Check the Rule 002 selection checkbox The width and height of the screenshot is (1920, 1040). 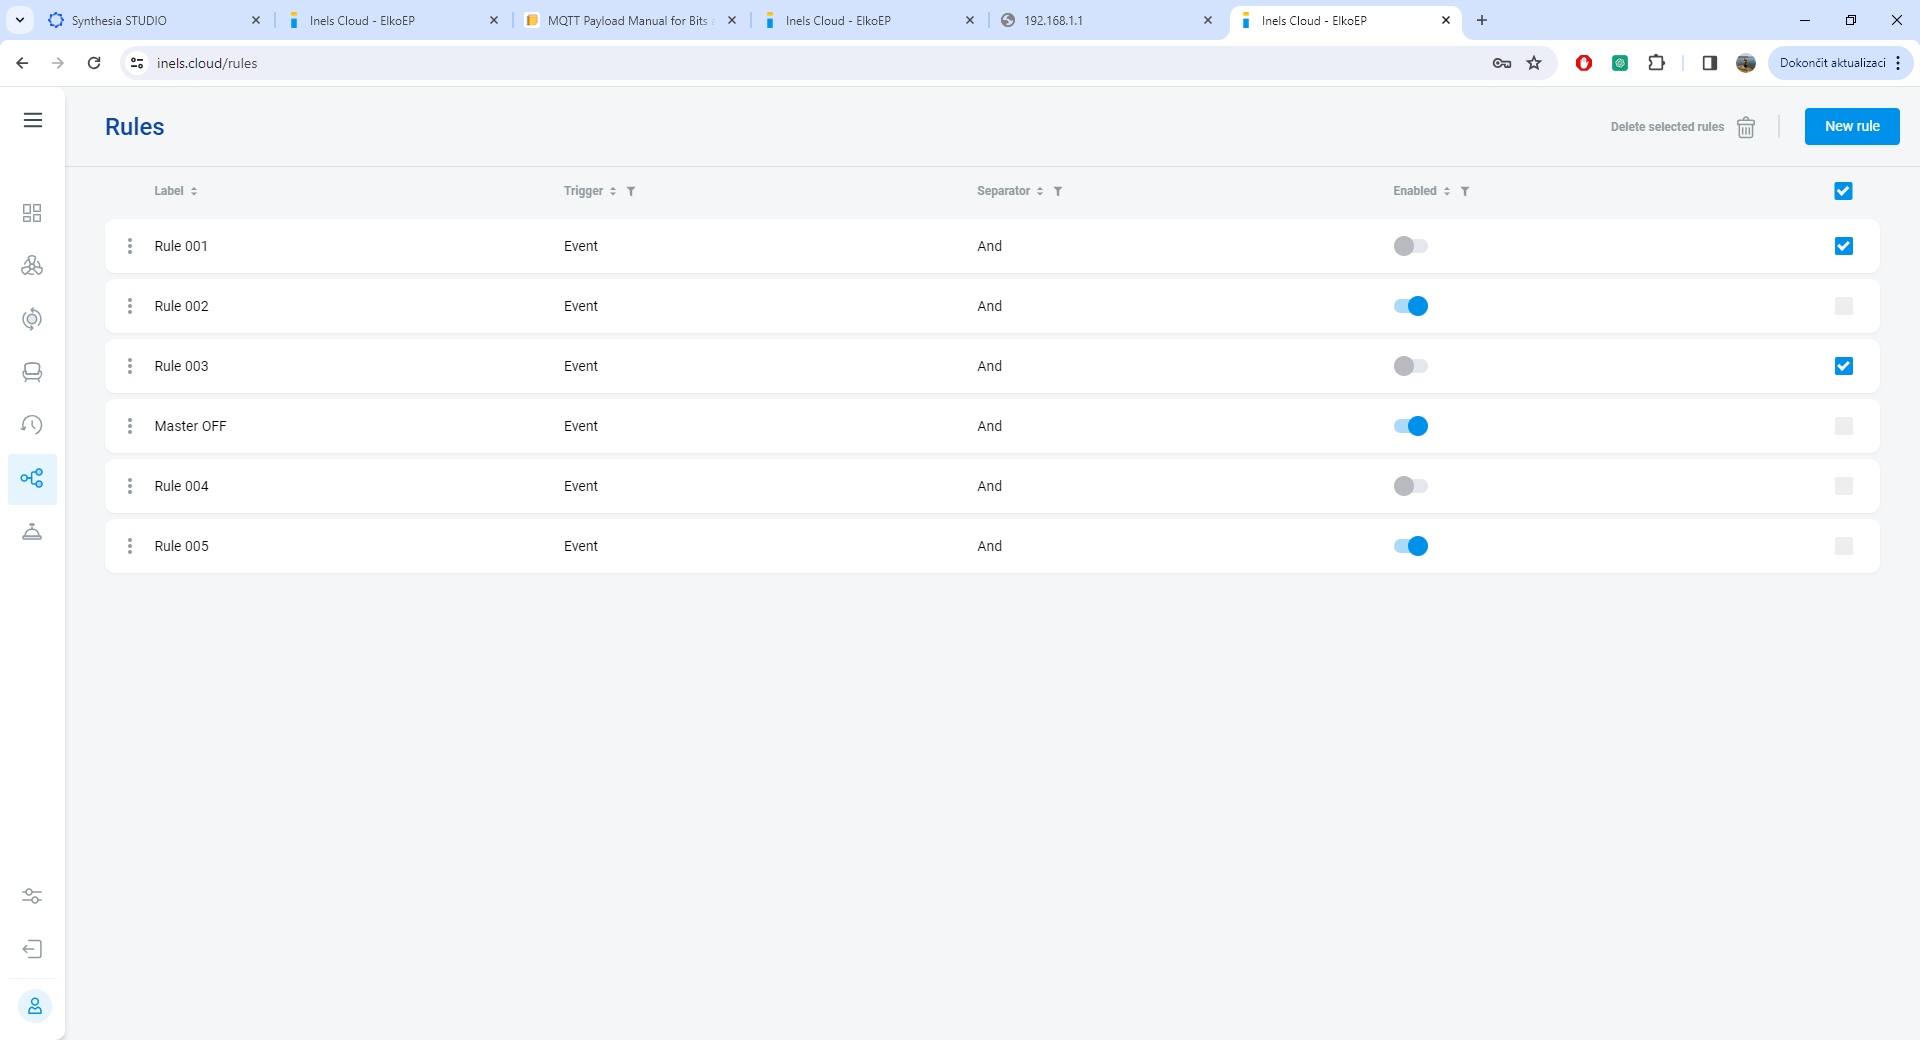point(1843,306)
